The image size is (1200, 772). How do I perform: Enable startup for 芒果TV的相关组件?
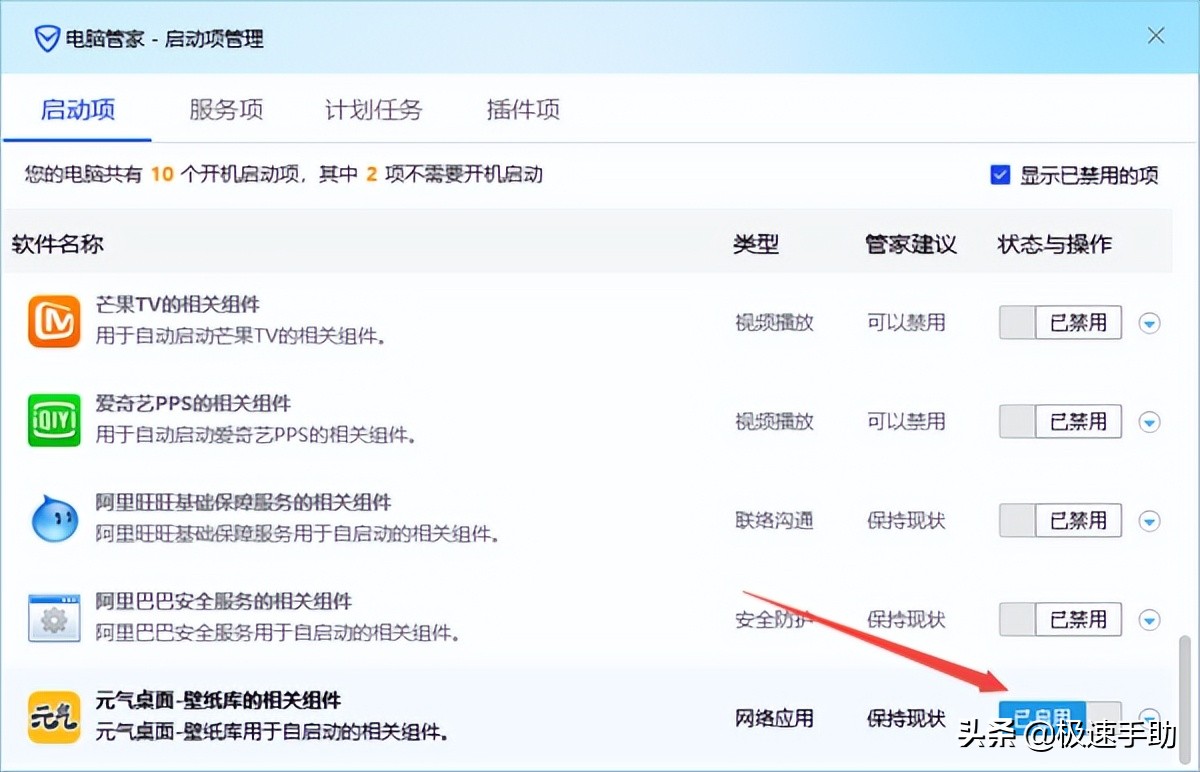1059,322
